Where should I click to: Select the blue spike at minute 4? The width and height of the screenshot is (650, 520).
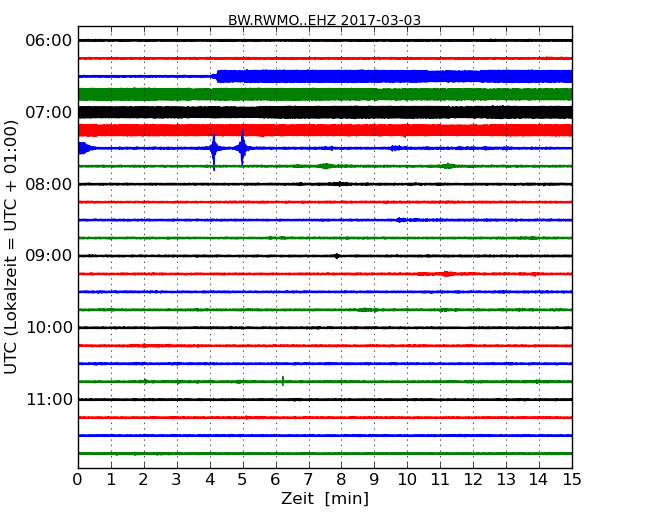pyautogui.click(x=214, y=152)
